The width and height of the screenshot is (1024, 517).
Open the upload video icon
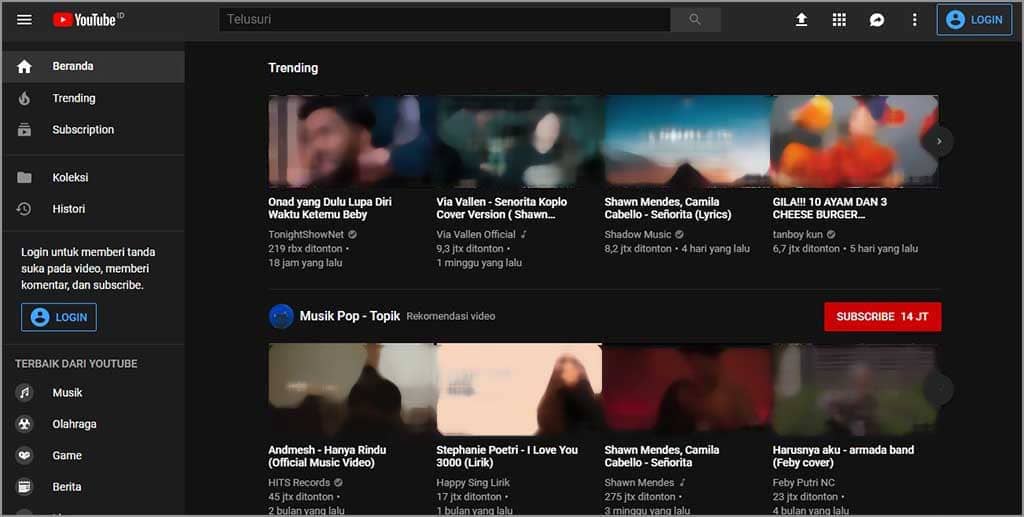[801, 20]
